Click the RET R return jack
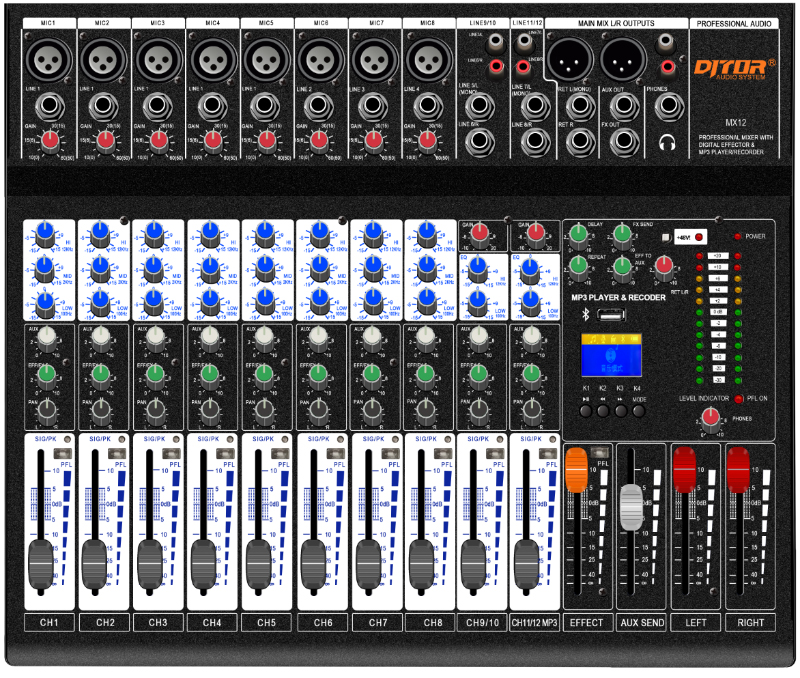Viewport: 800px width, 678px height. tap(580, 140)
